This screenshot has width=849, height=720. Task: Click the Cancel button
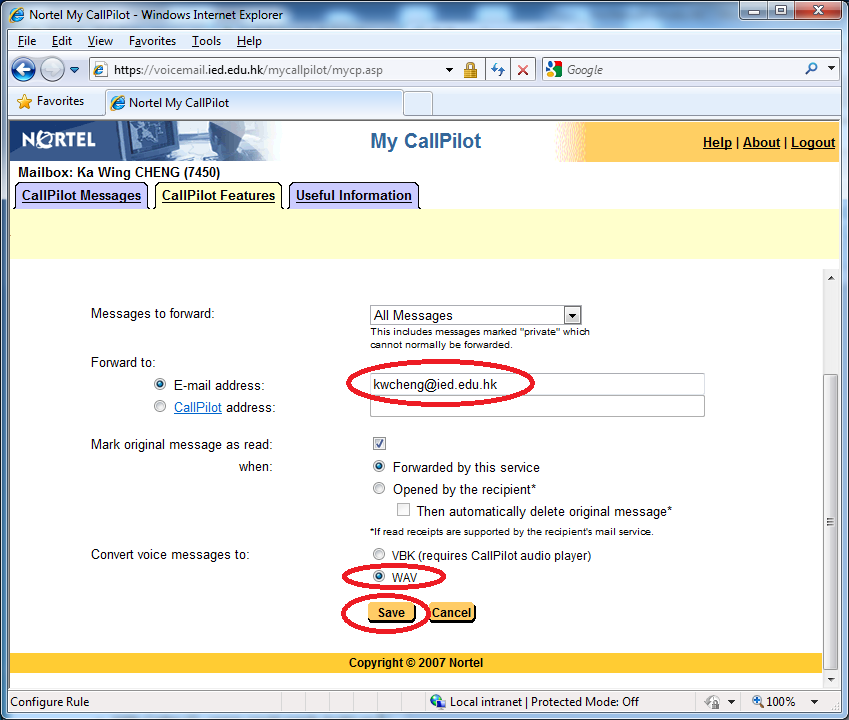(x=452, y=612)
